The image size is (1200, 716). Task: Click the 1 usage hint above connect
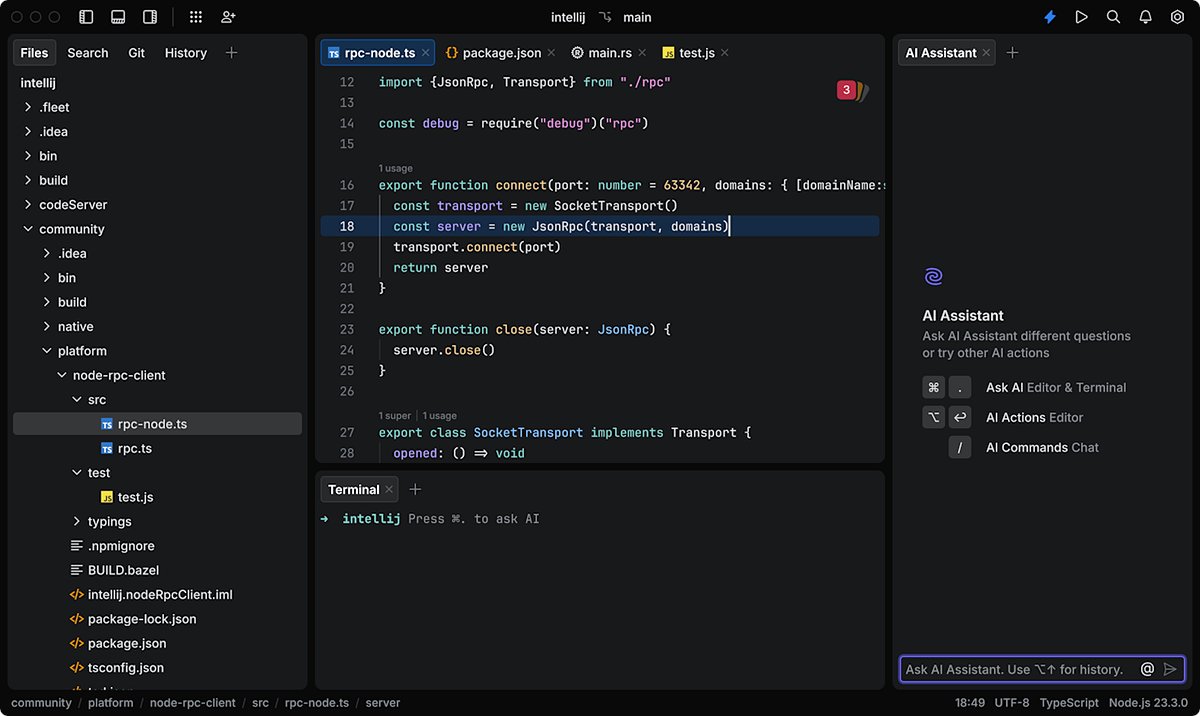coord(396,168)
